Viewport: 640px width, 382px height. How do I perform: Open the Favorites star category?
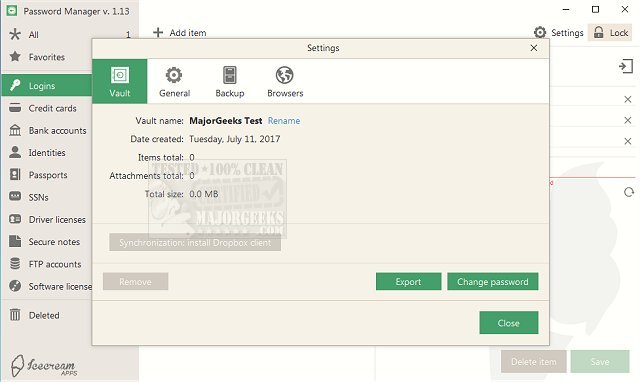coord(47,57)
